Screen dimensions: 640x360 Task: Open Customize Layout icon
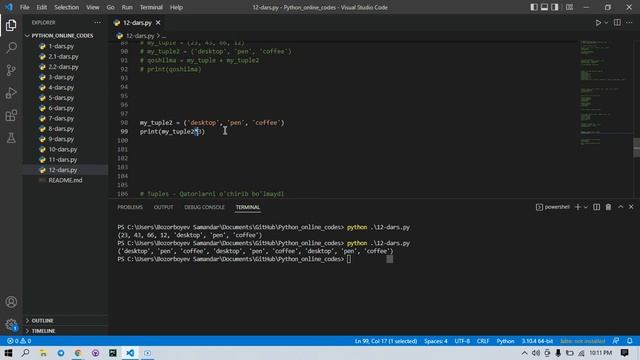[x=569, y=7]
